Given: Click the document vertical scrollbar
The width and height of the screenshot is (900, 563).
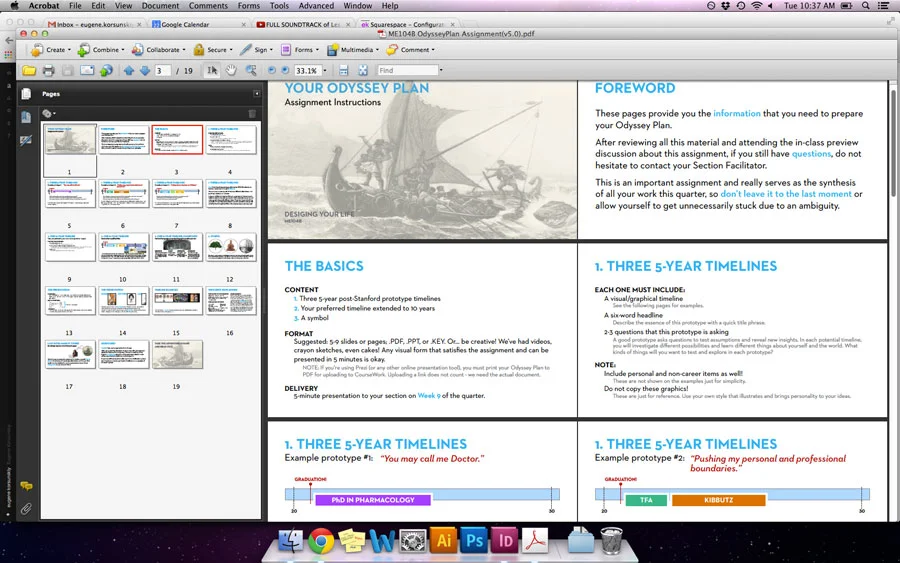Looking at the screenshot, I should point(893,143).
